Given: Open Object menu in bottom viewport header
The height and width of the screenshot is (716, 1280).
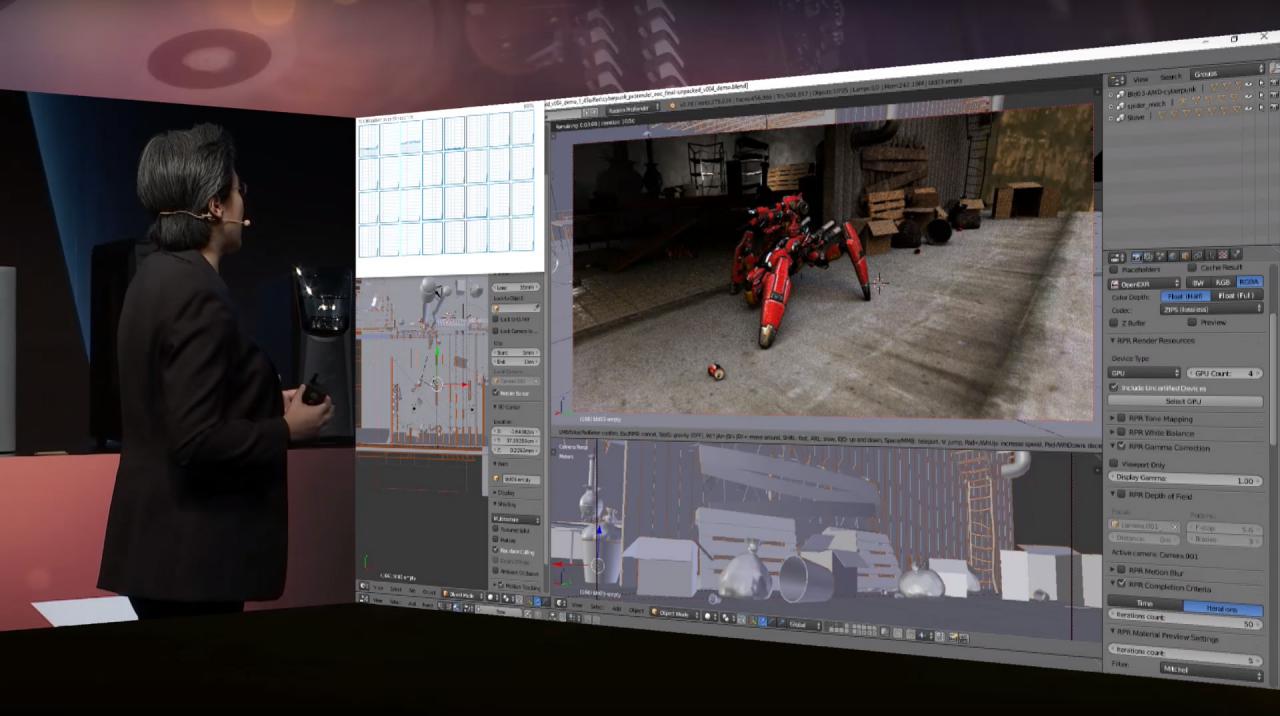Looking at the screenshot, I should tap(636, 610).
